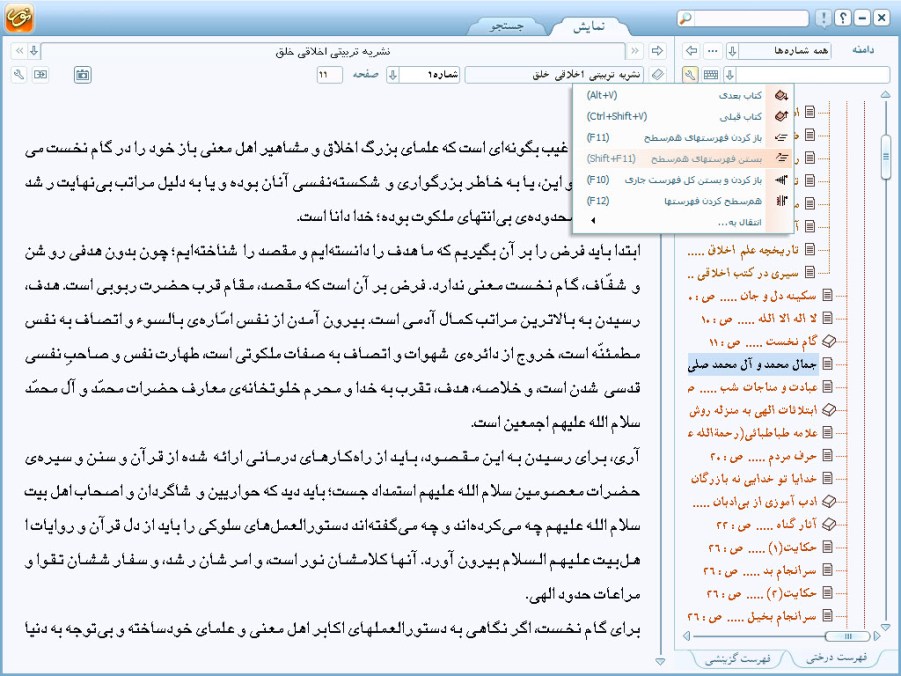The height and width of the screenshot is (676, 901).
Task: Open the عبادت و مناجات شب entry
Action: click(x=753, y=387)
